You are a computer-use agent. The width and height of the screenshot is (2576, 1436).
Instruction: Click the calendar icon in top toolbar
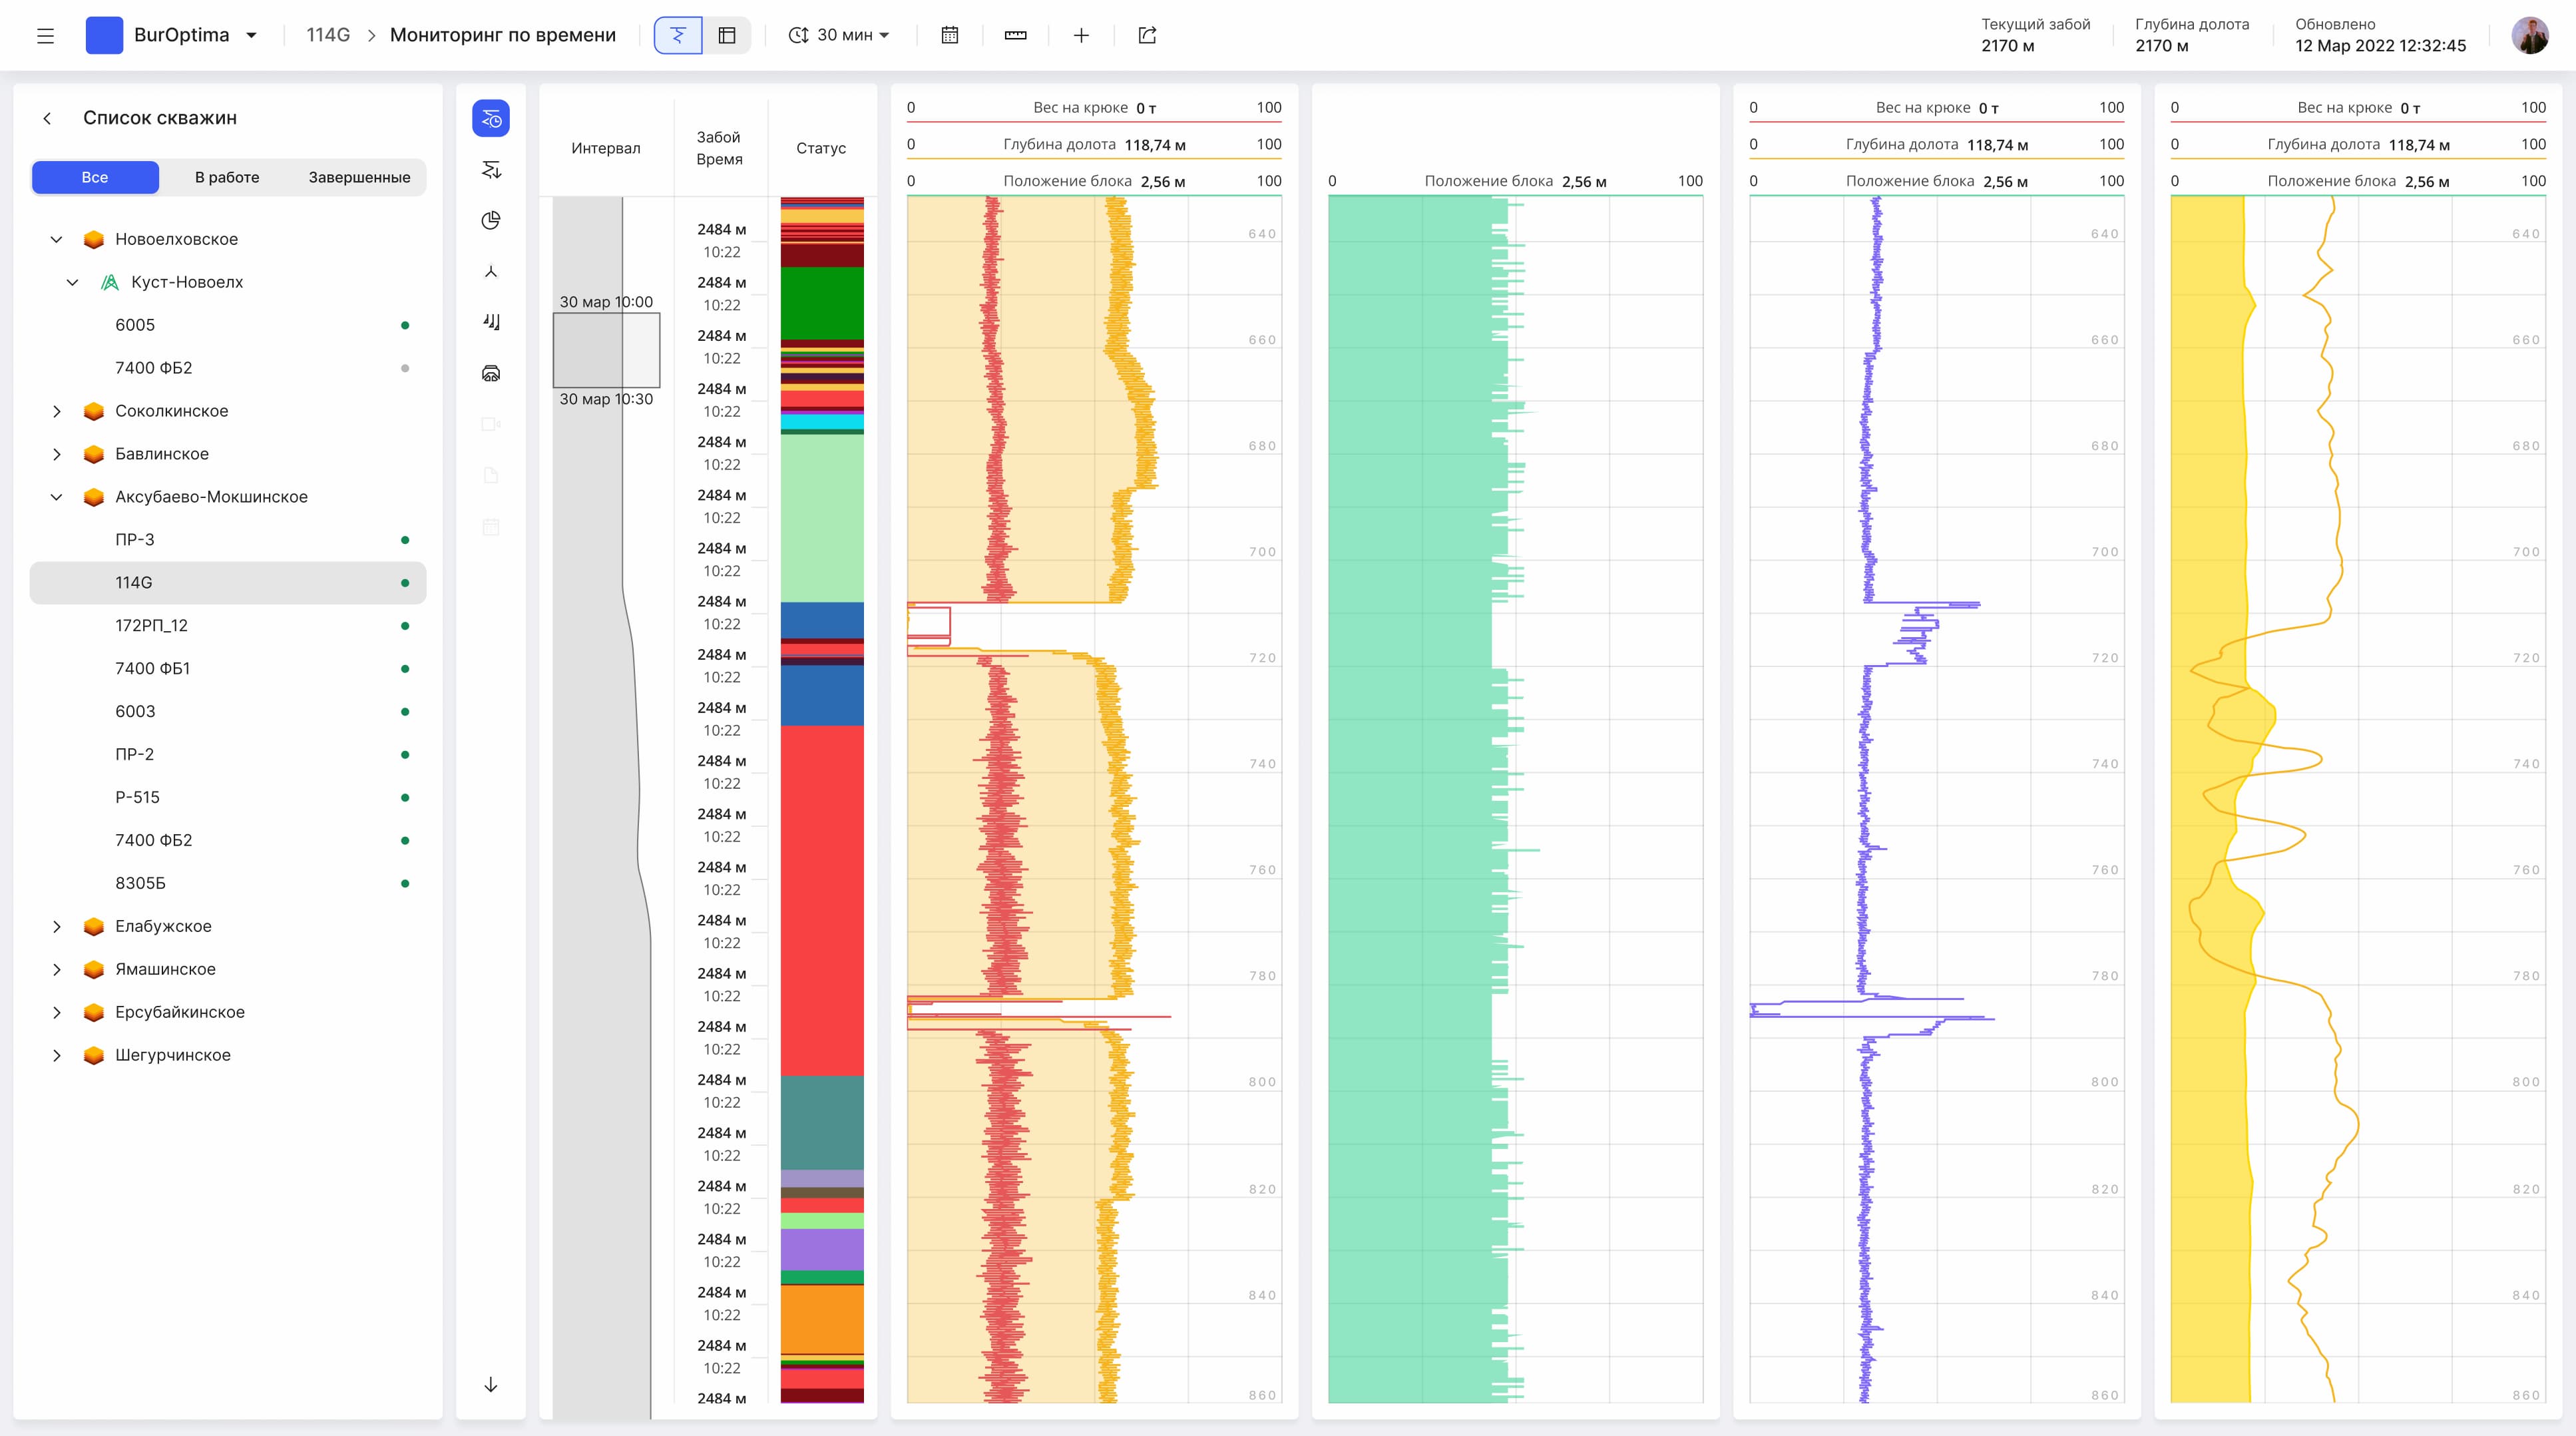(x=950, y=35)
